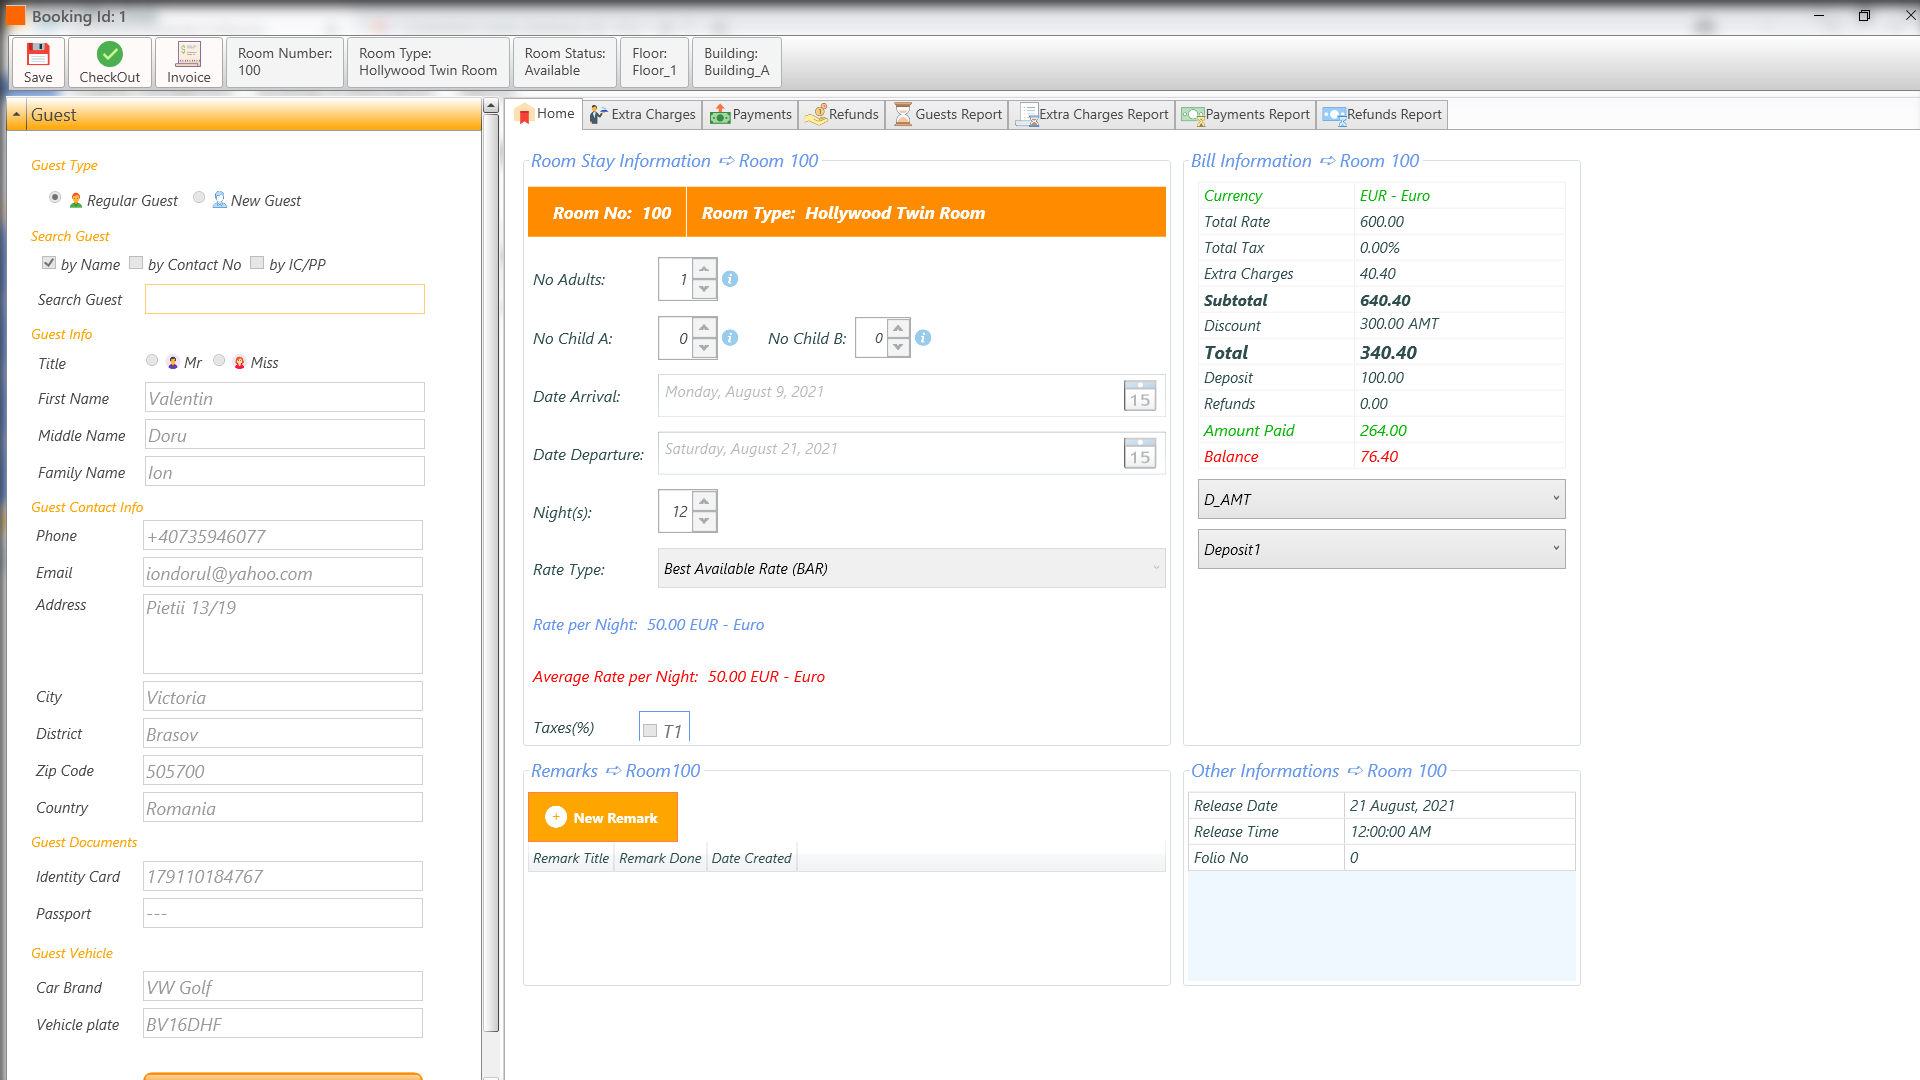Expand the Rate Type dropdown
This screenshot has width=1920, height=1080.
click(1155, 568)
